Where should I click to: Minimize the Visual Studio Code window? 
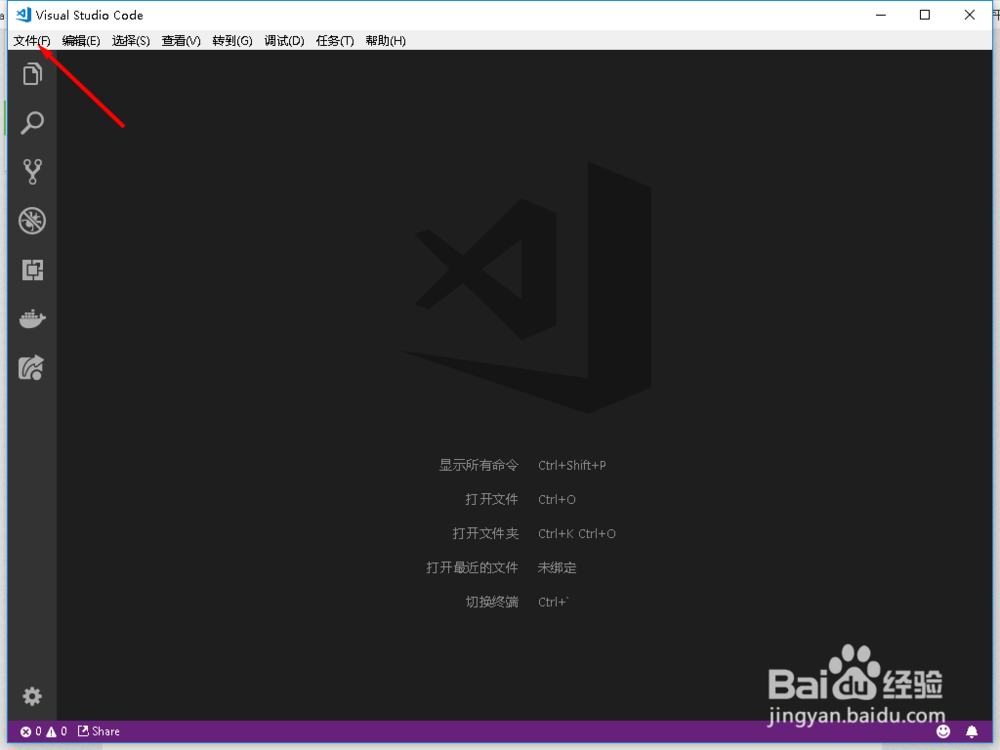click(881, 15)
